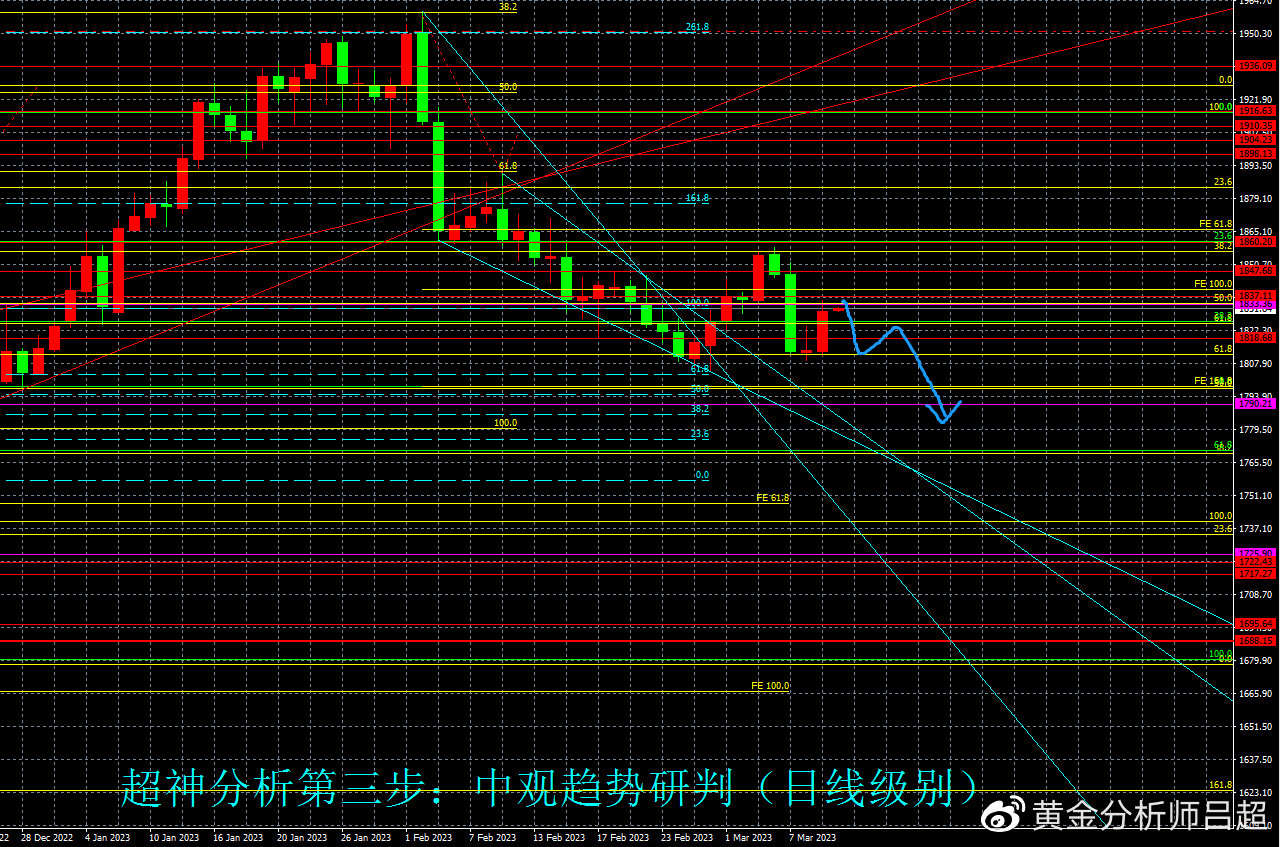Click the red 1818.68 price level label
Image resolution: width=1280 pixels, height=847 pixels.
coord(1255,338)
